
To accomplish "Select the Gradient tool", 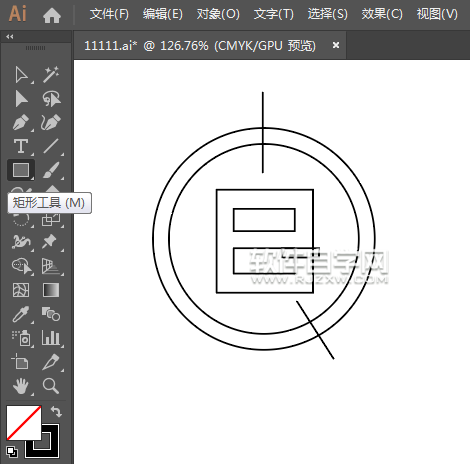I will pyautogui.click(x=51, y=290).
